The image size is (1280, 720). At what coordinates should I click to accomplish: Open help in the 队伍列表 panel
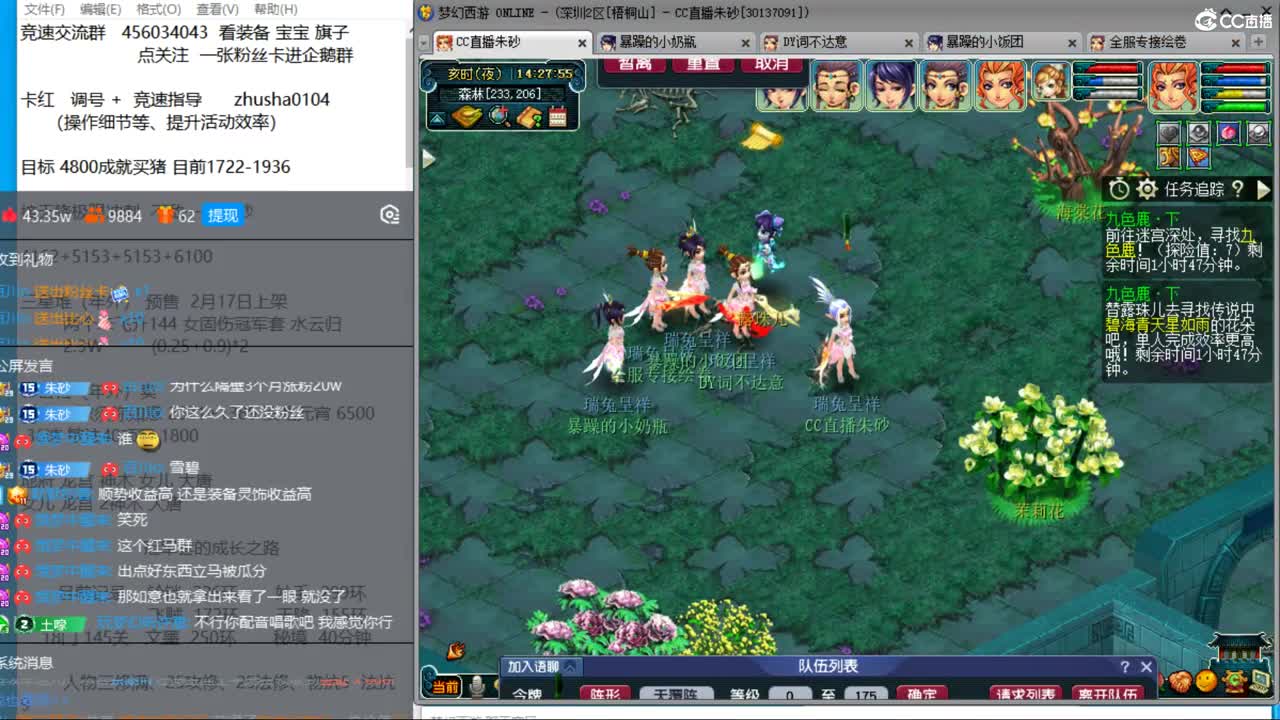[1125, 667]
